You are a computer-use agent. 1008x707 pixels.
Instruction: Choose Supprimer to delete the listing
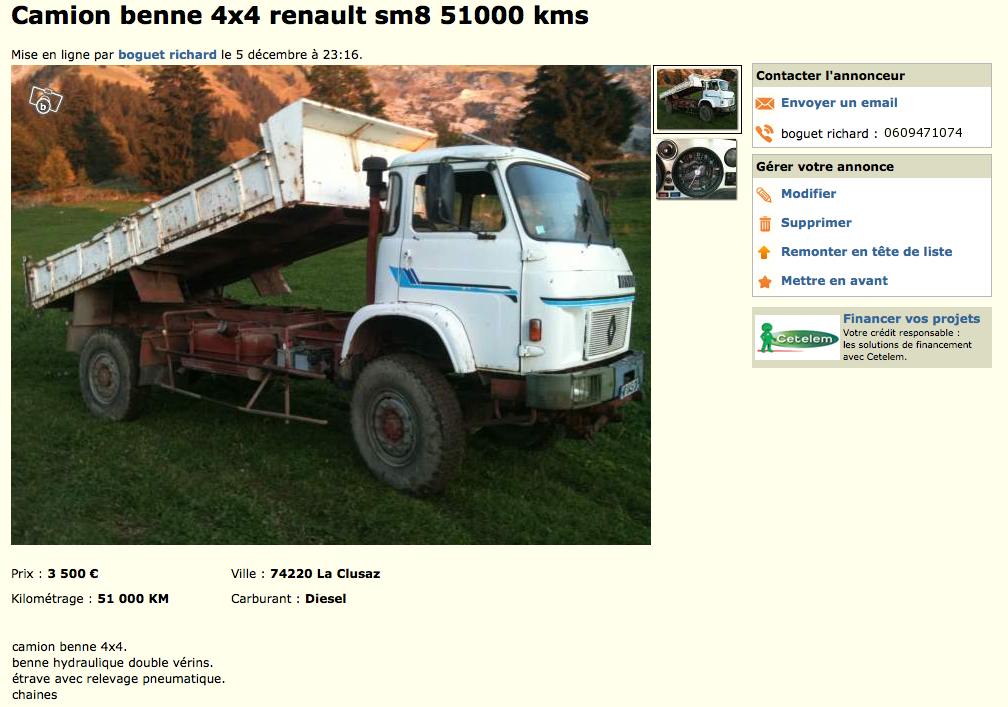click(816, 222)
